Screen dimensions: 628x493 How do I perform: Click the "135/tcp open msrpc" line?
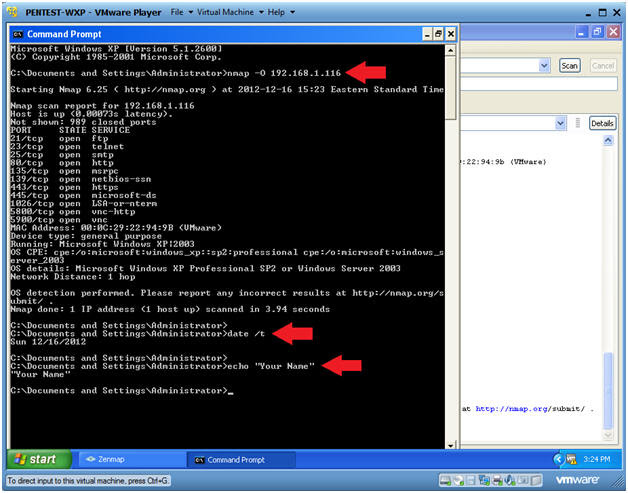(64, 171)
